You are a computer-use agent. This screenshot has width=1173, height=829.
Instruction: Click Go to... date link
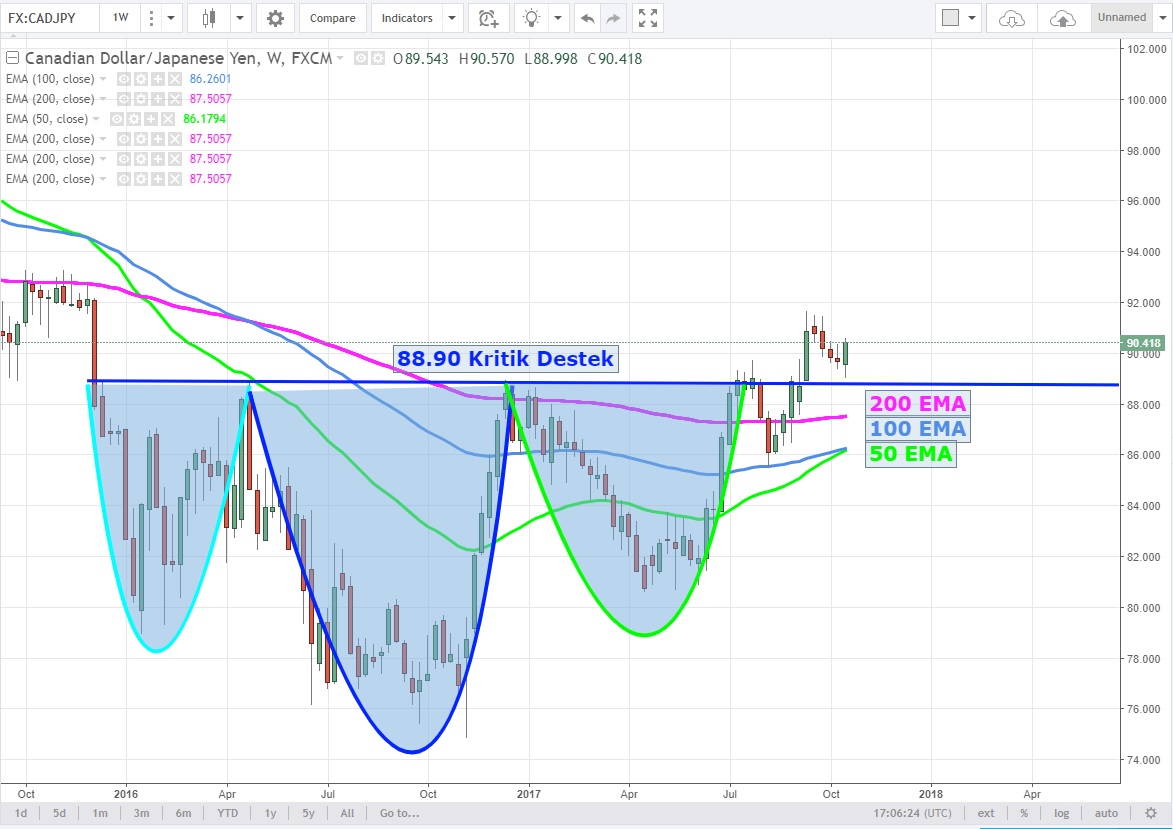tap(399, 813)
